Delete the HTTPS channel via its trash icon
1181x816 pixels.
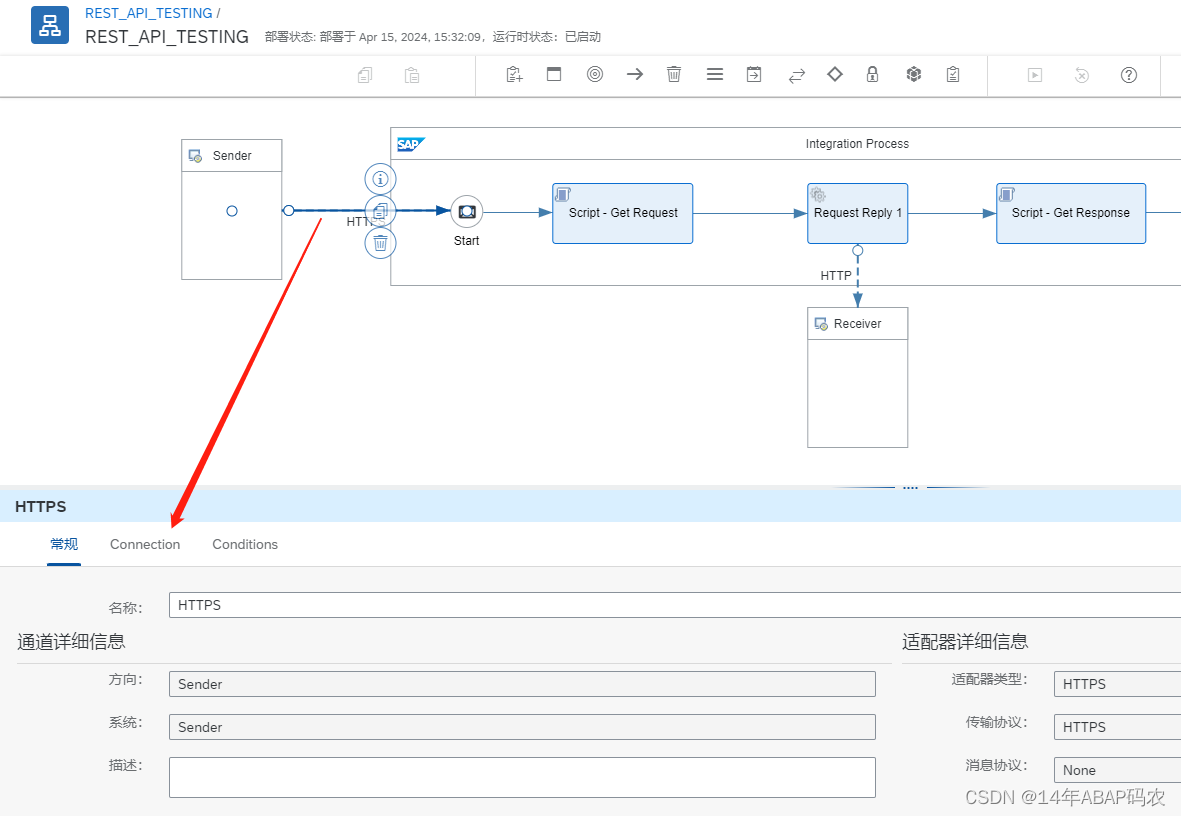click(379, 242)
